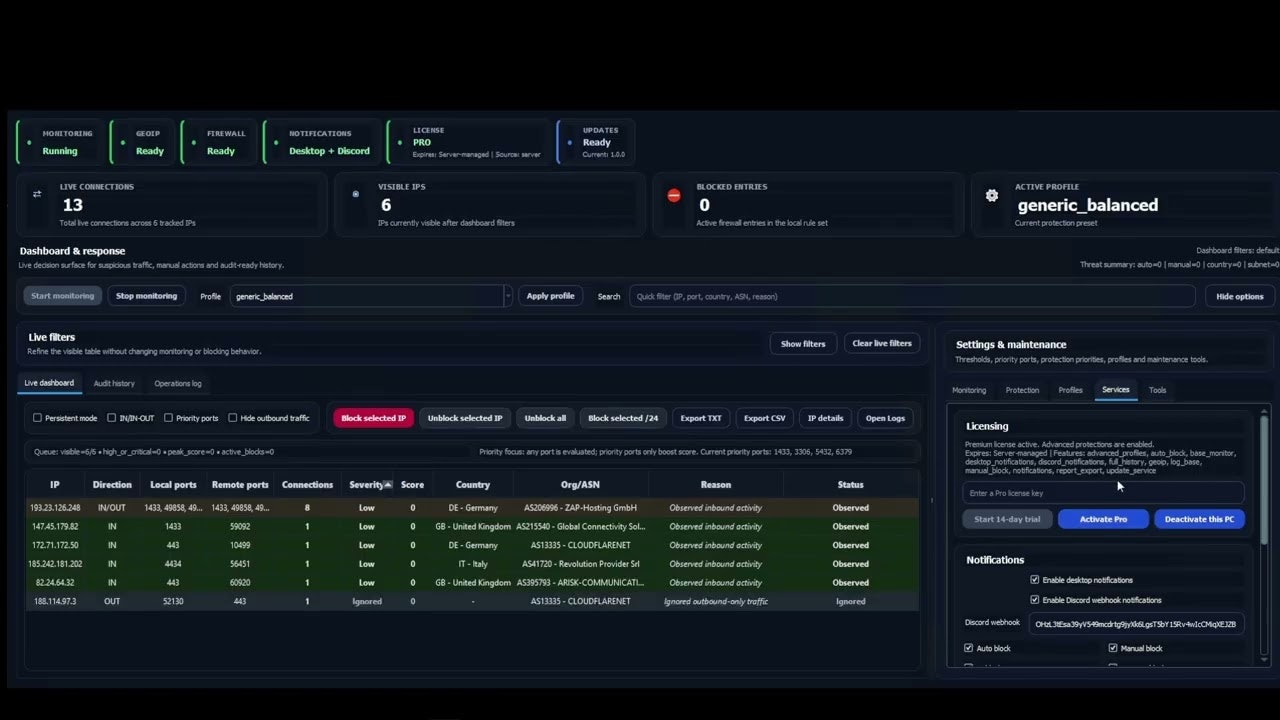Image resolution: width=1280 pixels, height=720 pixels.
Task: Click the Updates Ready status dot
Action: (x=569, y=143)
